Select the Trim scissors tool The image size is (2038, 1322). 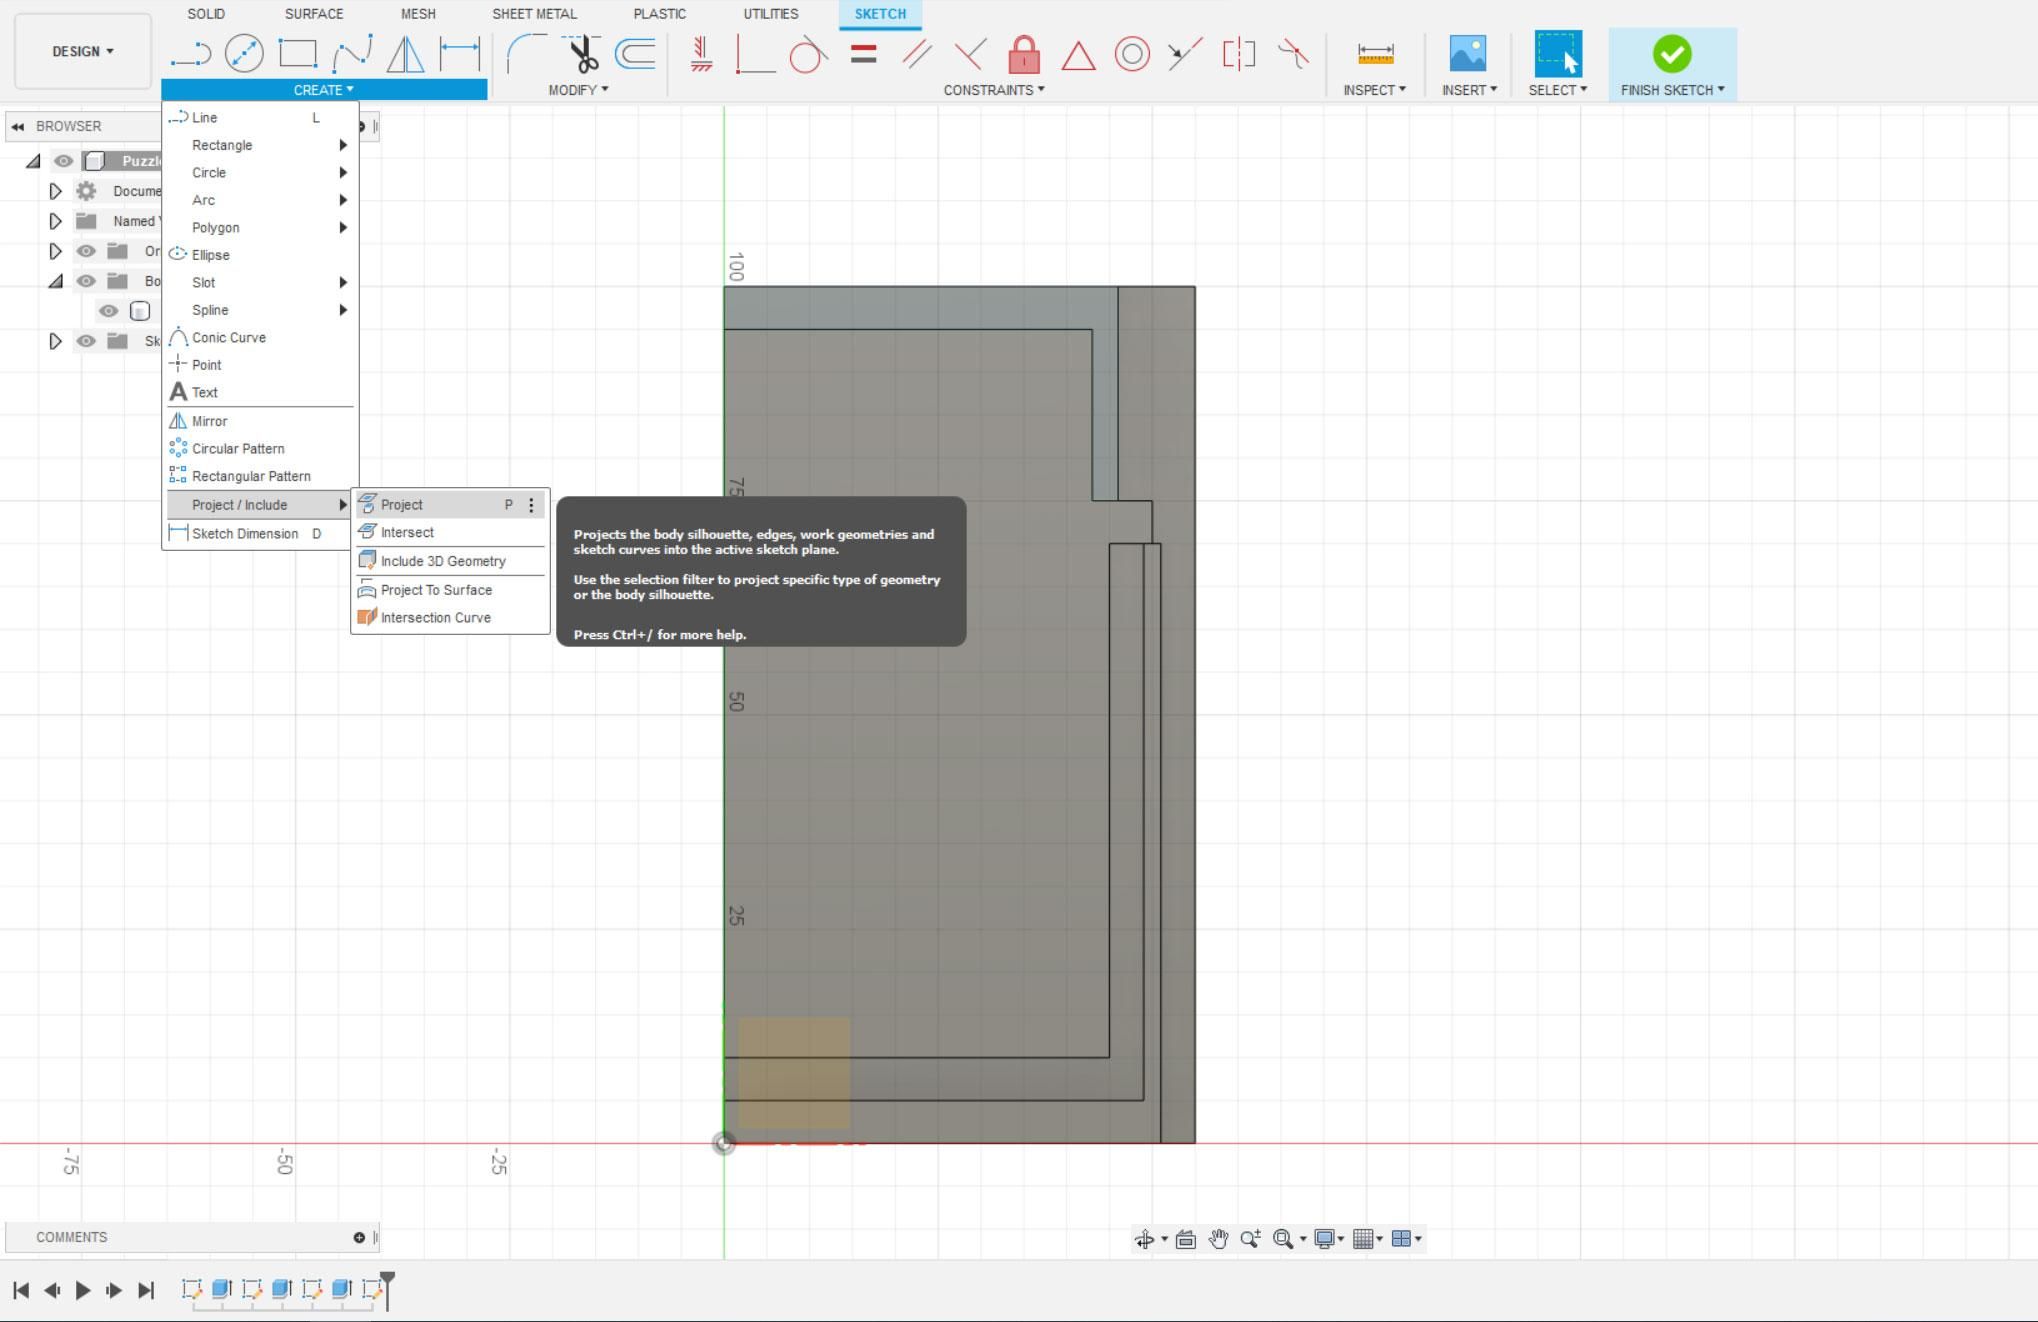(x=582, y=54)
